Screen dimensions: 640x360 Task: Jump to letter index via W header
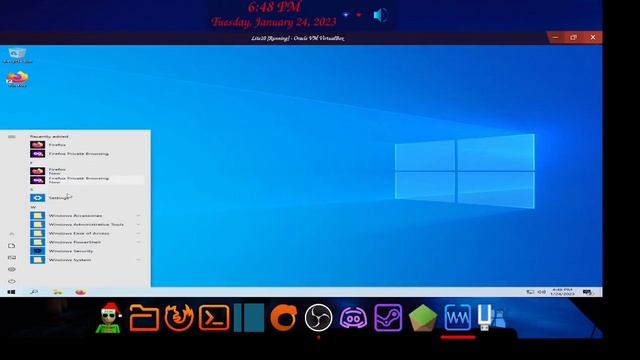33,207
